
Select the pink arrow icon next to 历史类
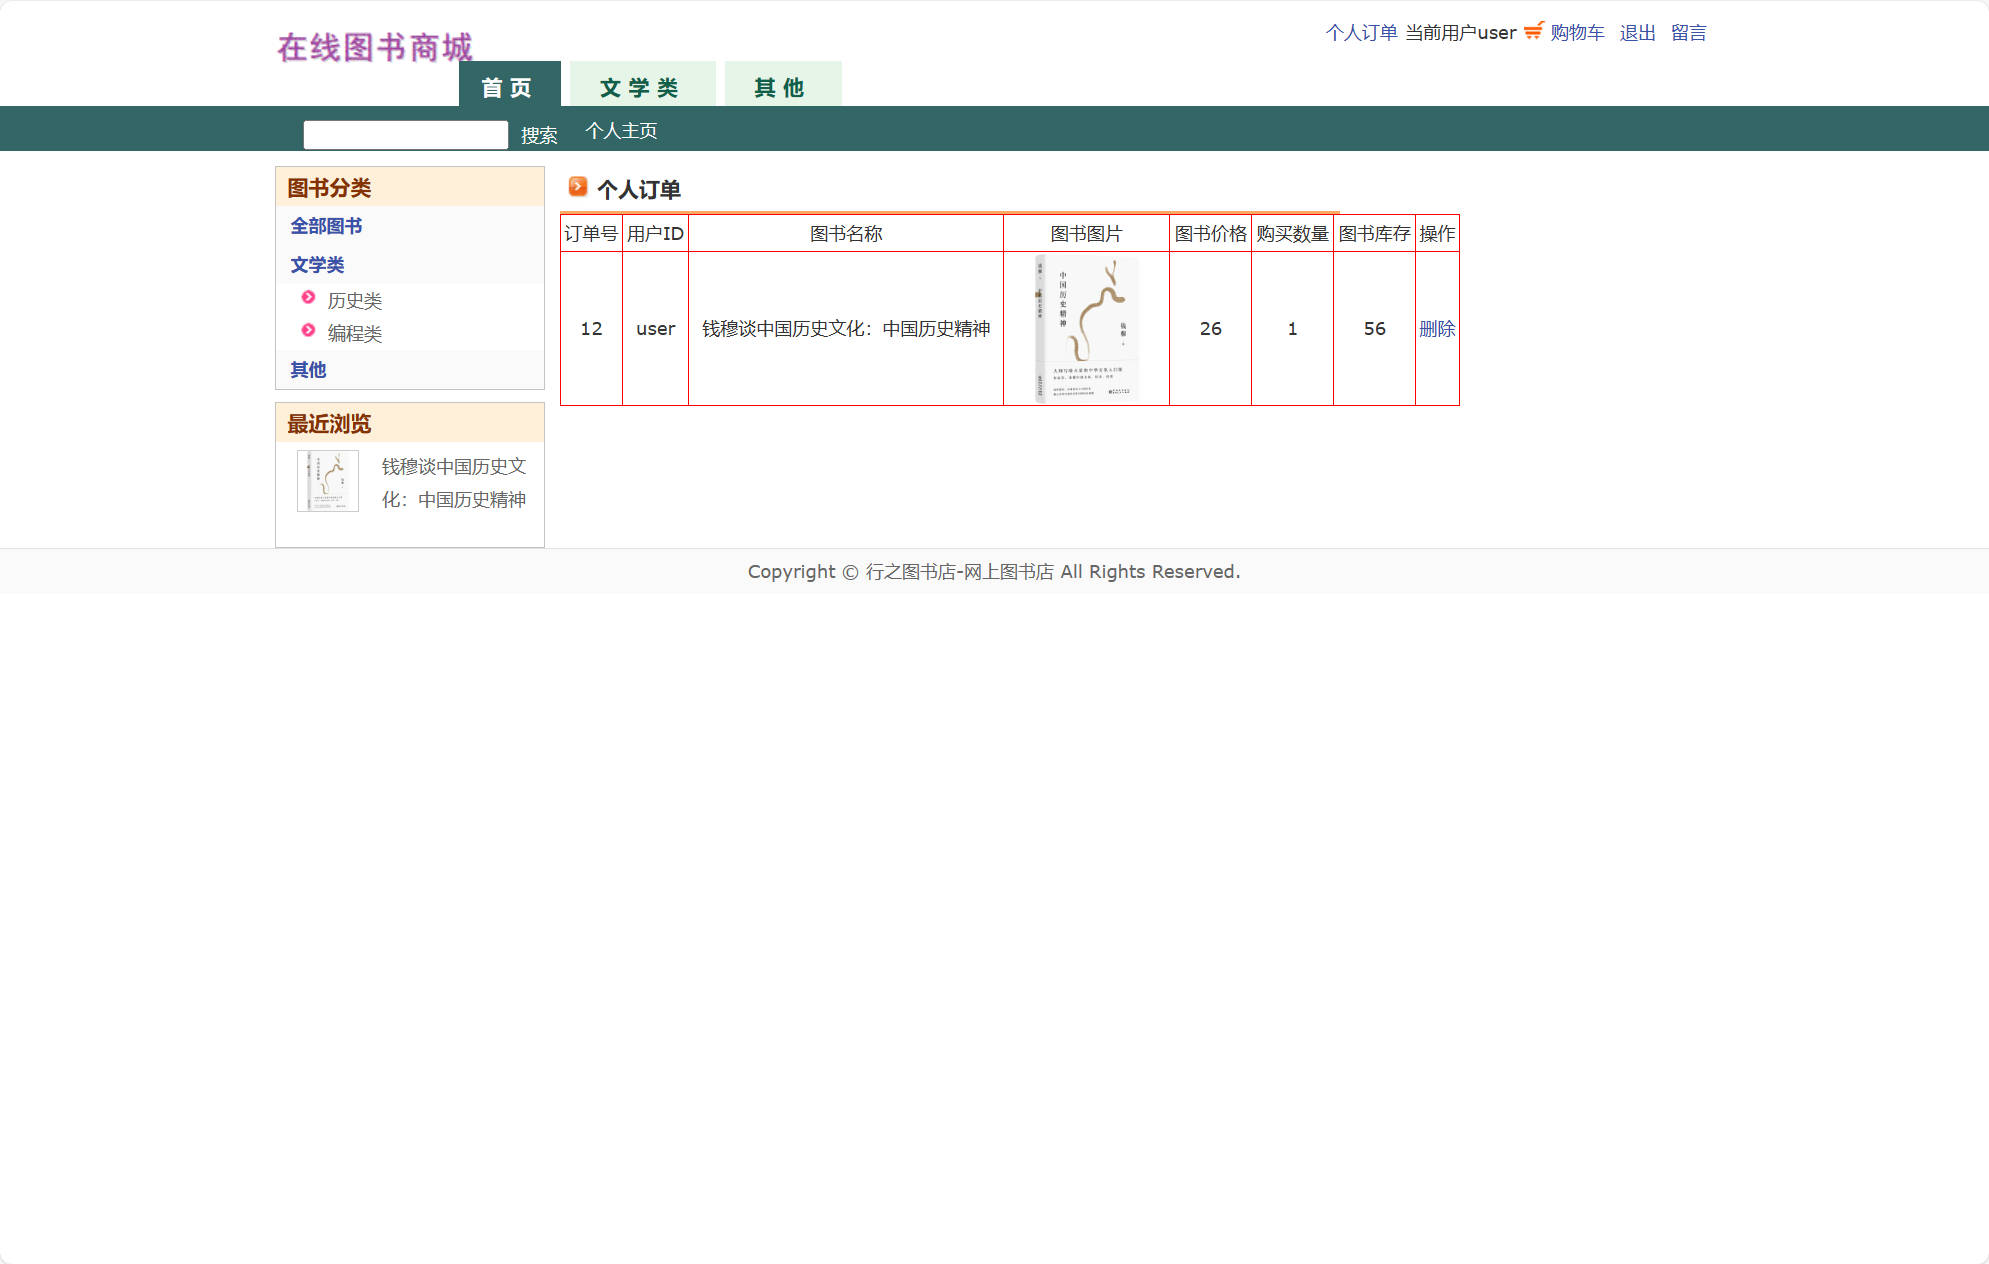coord(306,298)
